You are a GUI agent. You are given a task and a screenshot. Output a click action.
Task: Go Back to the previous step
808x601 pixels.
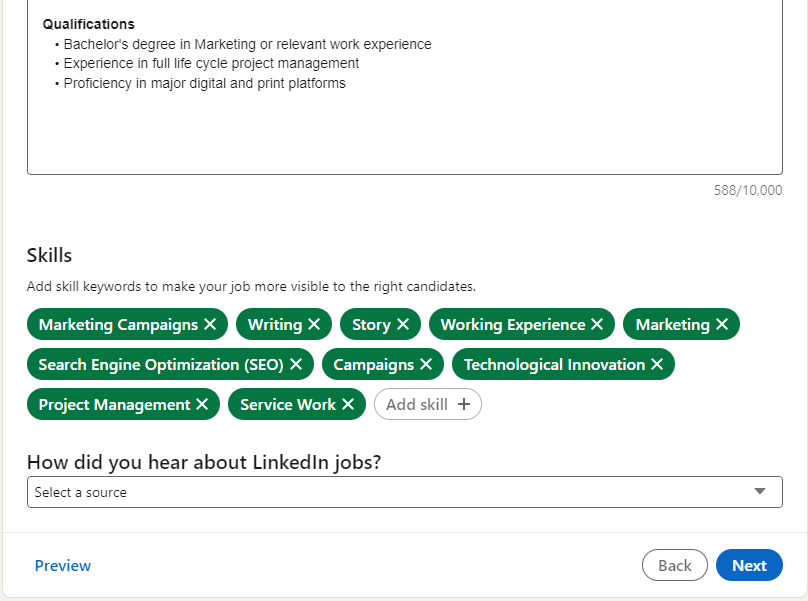[x=674, y=565]
